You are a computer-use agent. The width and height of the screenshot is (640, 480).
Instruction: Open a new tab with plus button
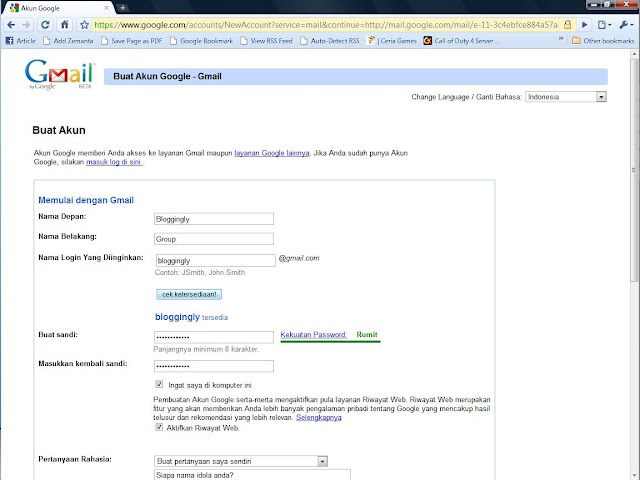click(x=122, y=8)
